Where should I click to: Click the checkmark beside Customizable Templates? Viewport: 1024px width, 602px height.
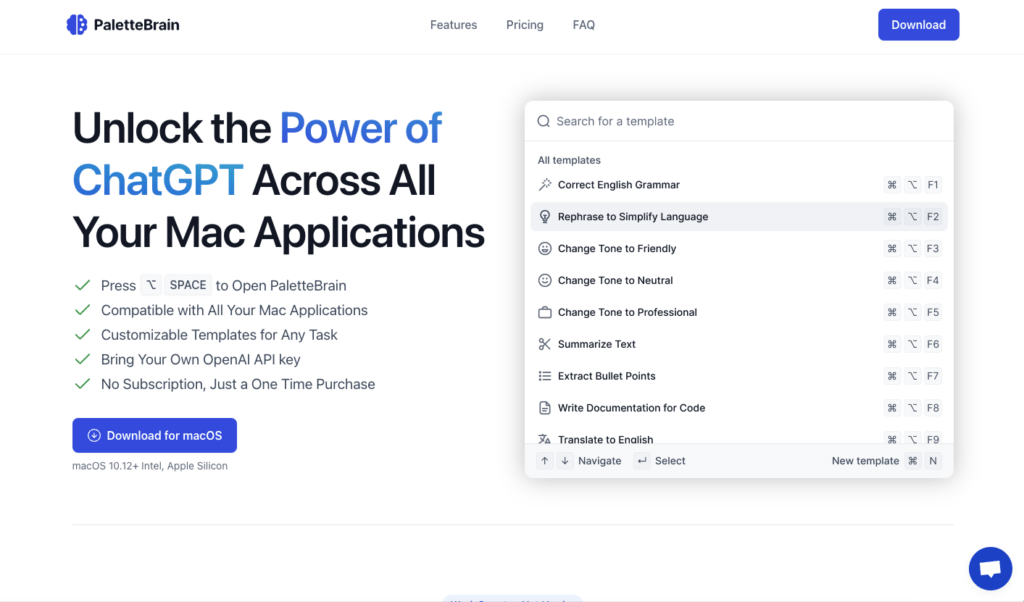[82, 335]
